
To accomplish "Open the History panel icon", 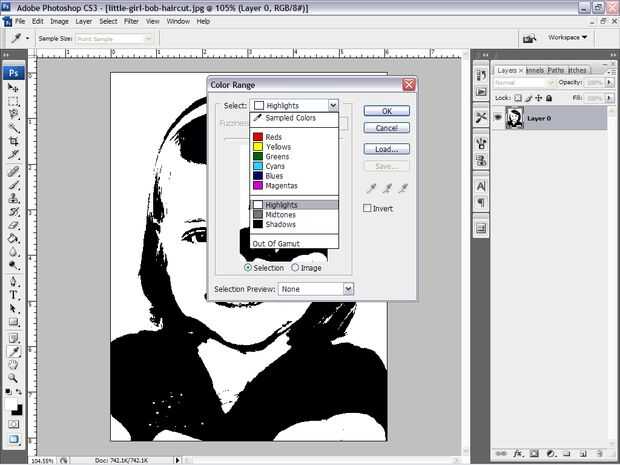I will [x=481, y=76].
